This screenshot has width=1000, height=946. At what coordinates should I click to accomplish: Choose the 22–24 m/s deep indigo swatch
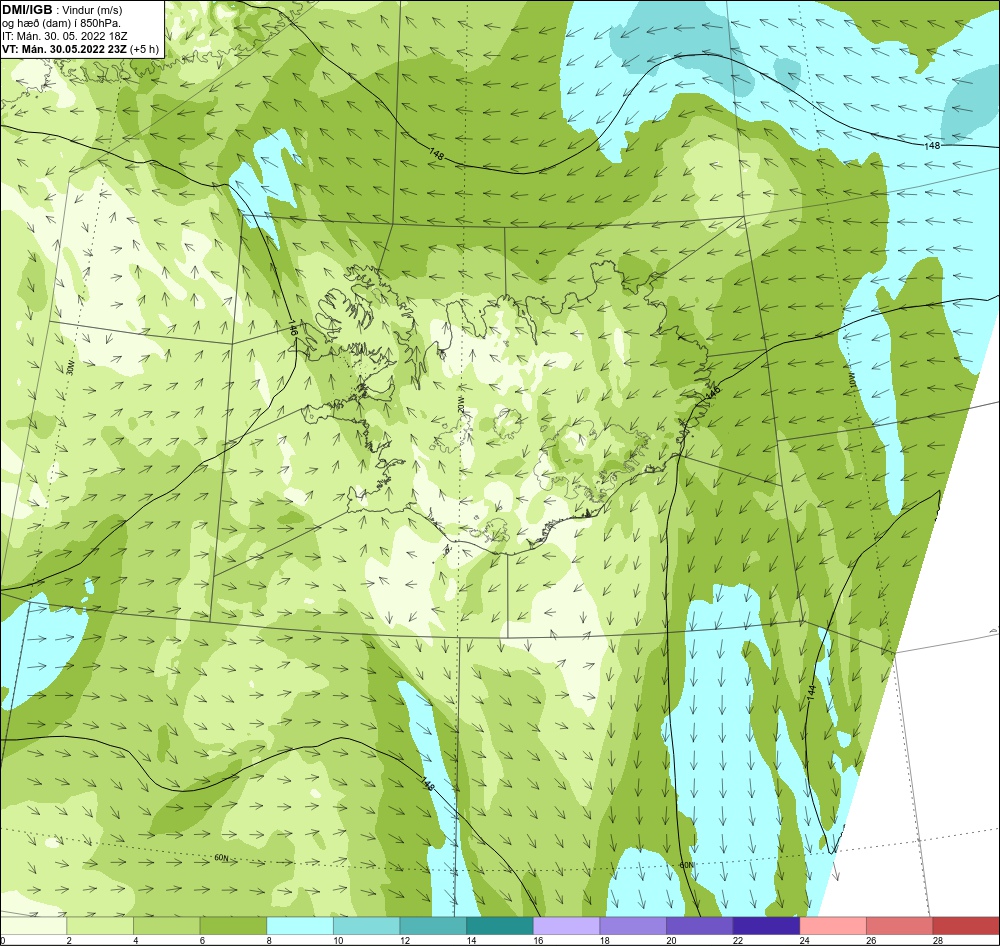click(x=767, y=926)
